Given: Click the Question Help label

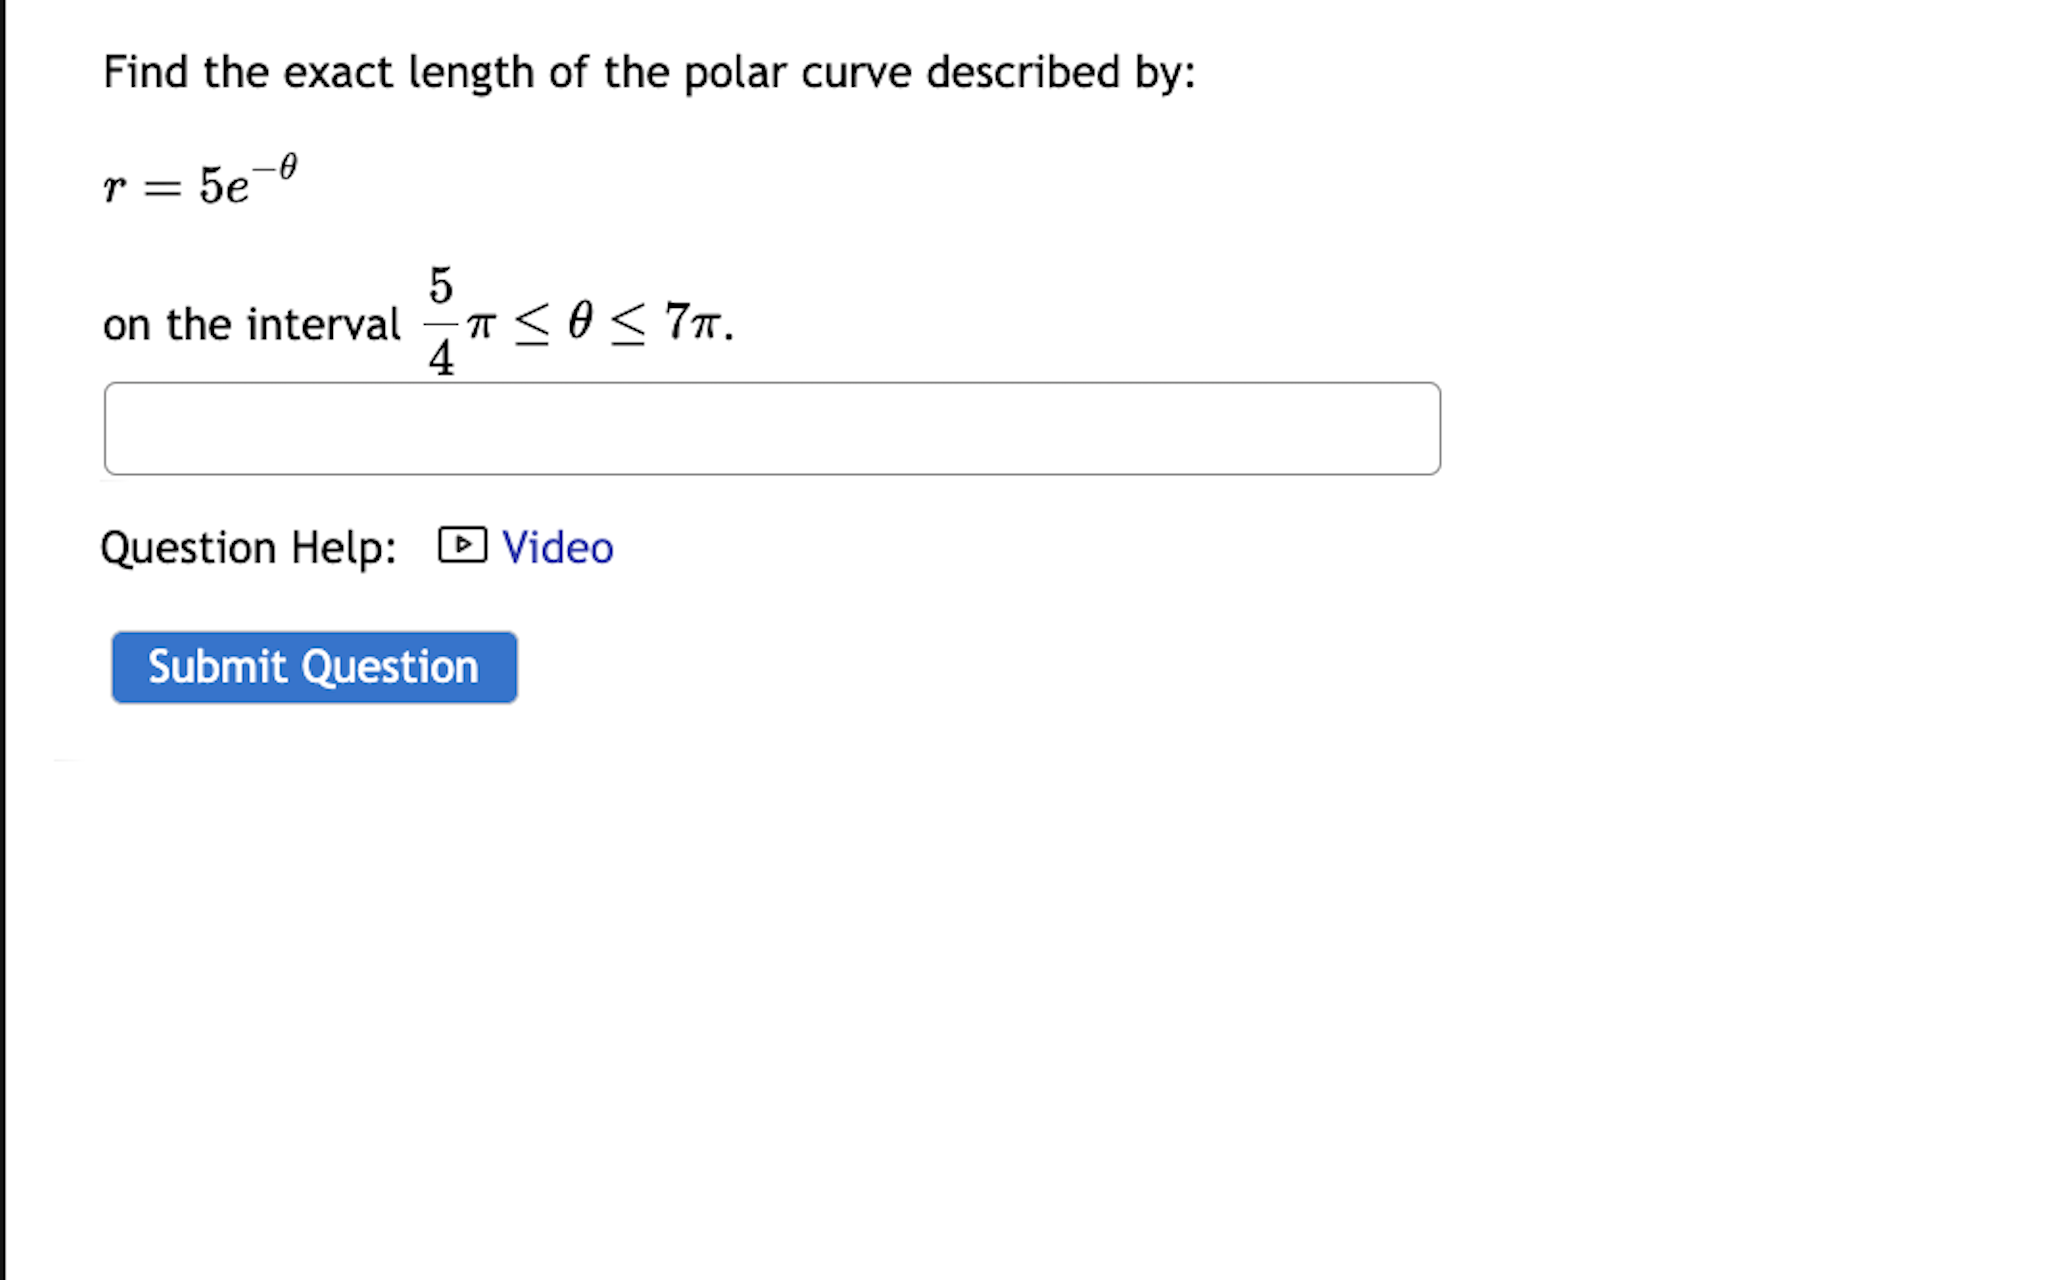Looking at the screenshot, I should [249, 547].
